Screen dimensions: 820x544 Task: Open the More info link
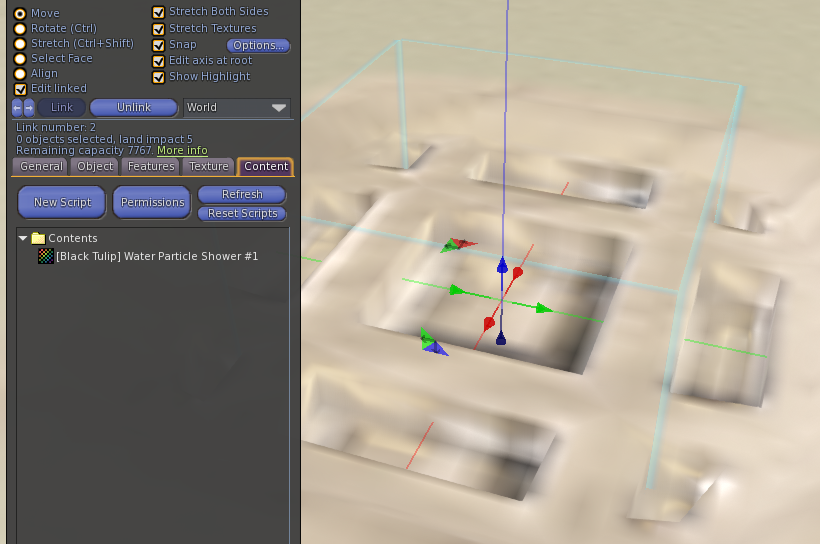182,151
